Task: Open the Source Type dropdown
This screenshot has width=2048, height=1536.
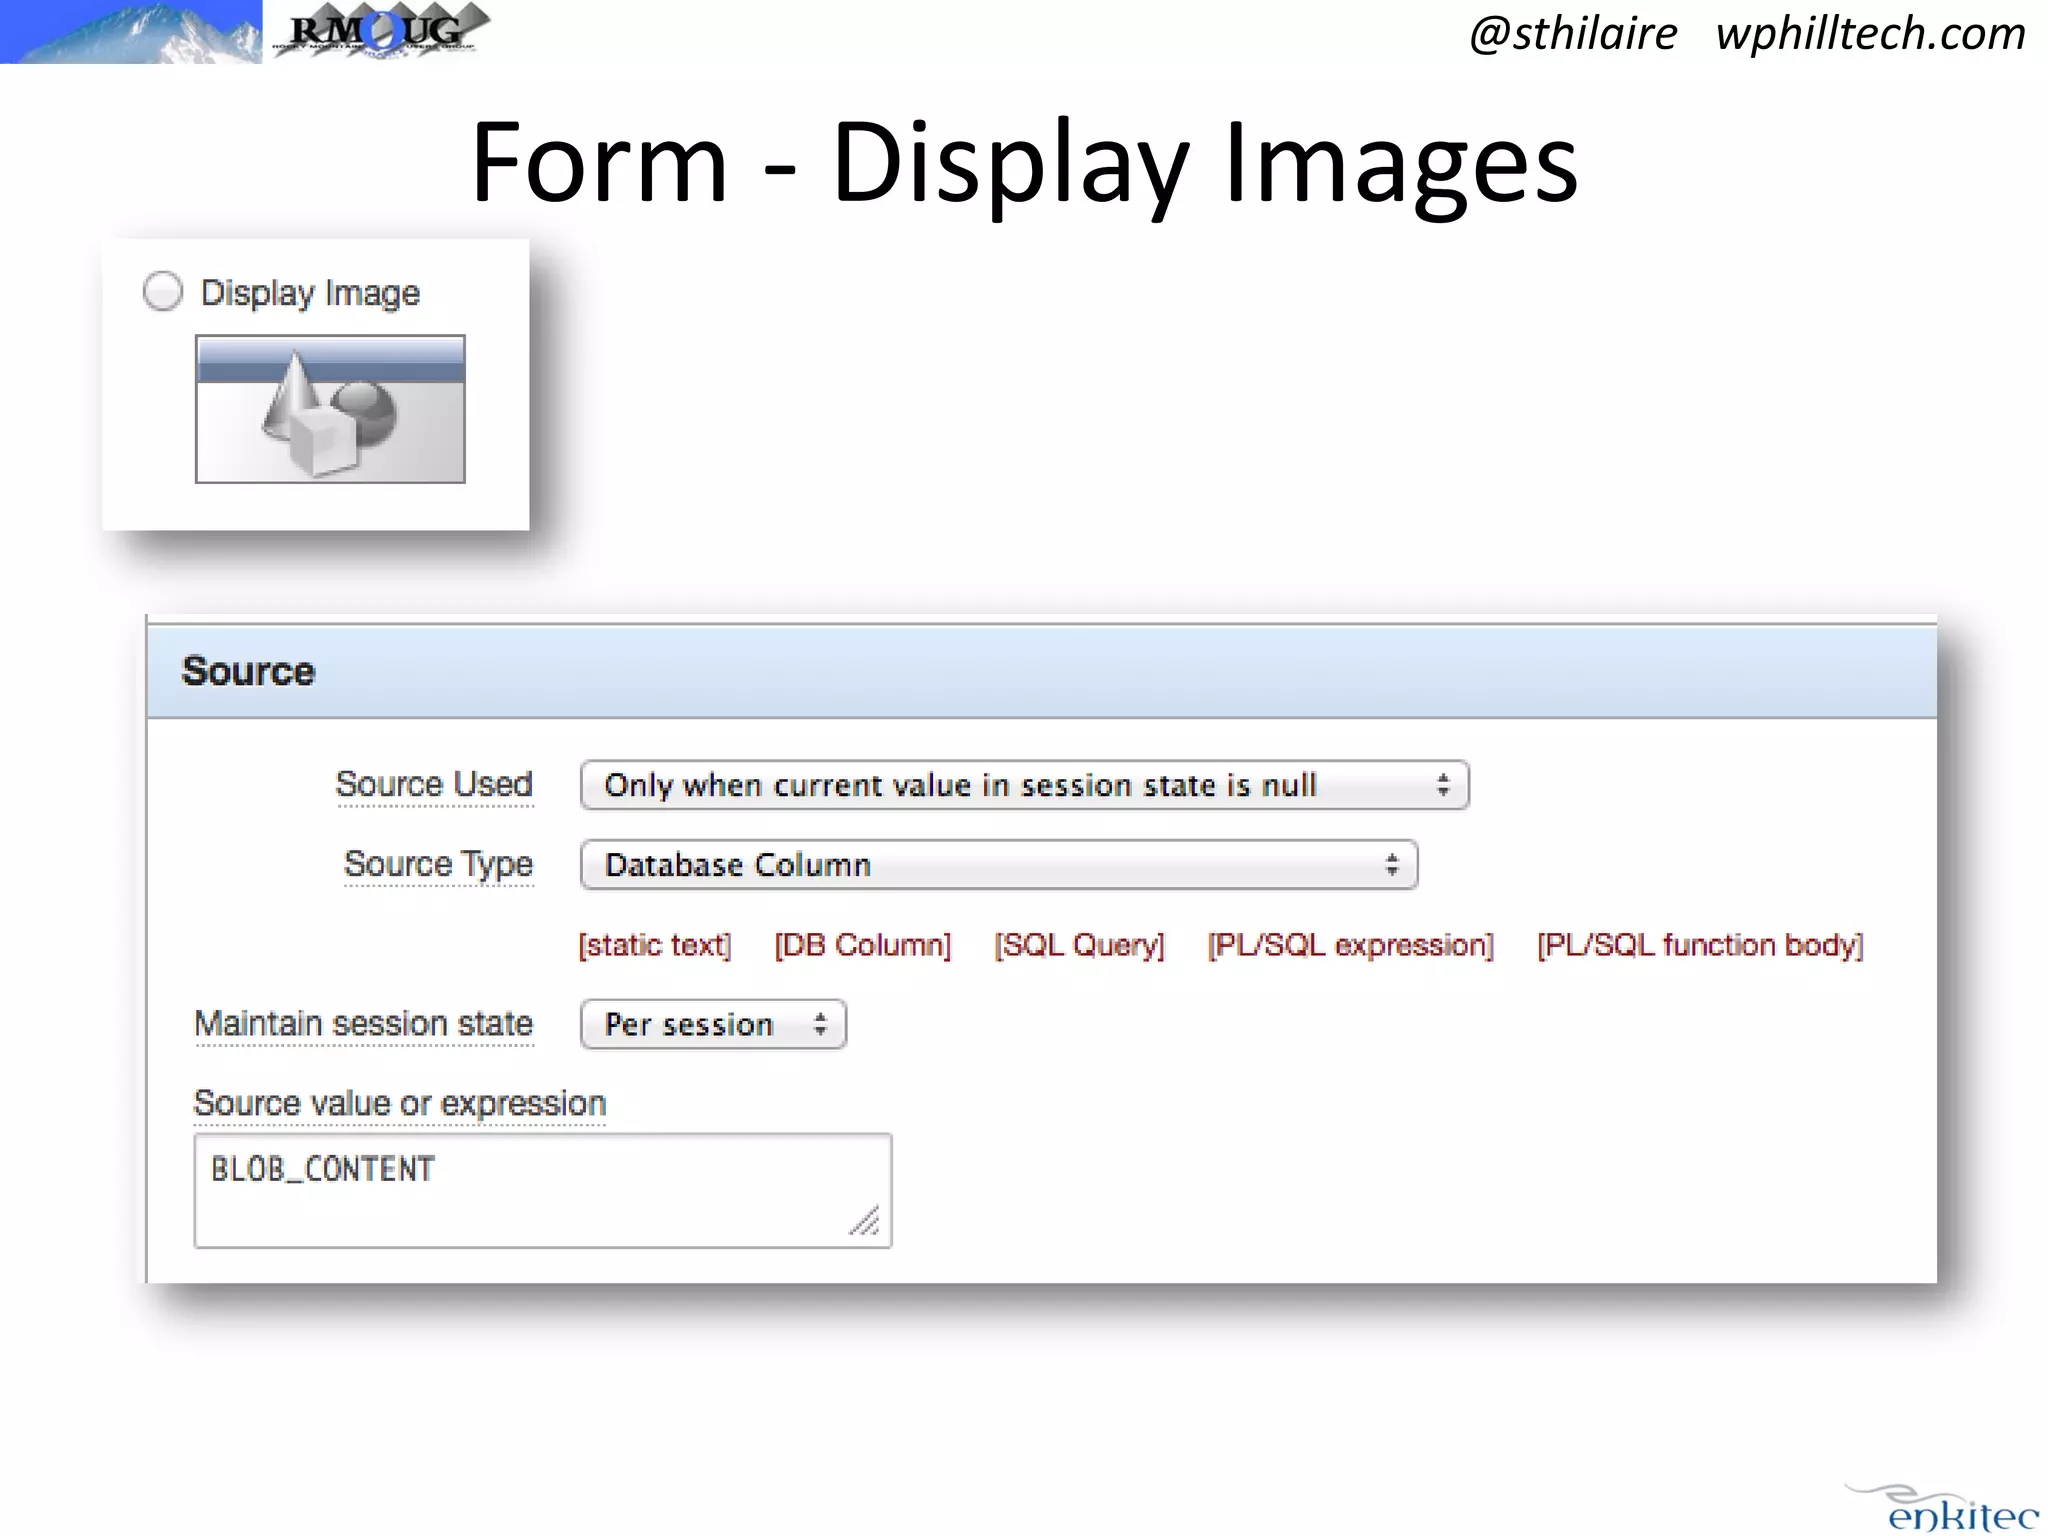Action: pyautogui.click(x=999, y=865)
